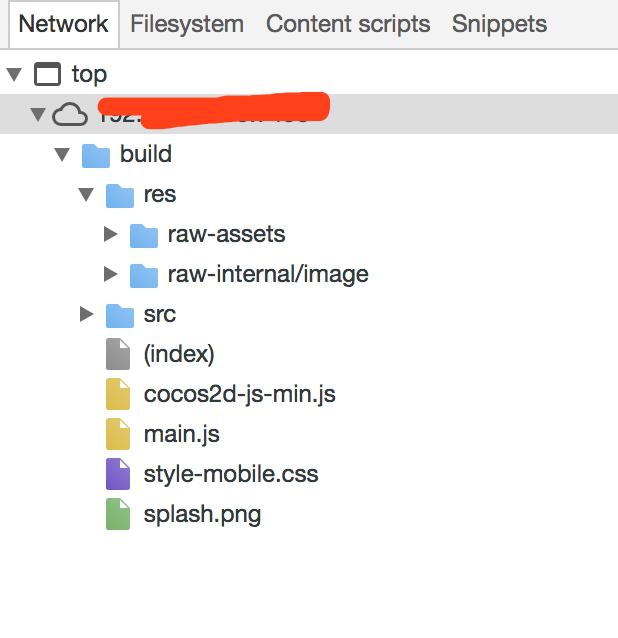Expand the src folder arrow
618x638 pixels.
click(87, 315)
